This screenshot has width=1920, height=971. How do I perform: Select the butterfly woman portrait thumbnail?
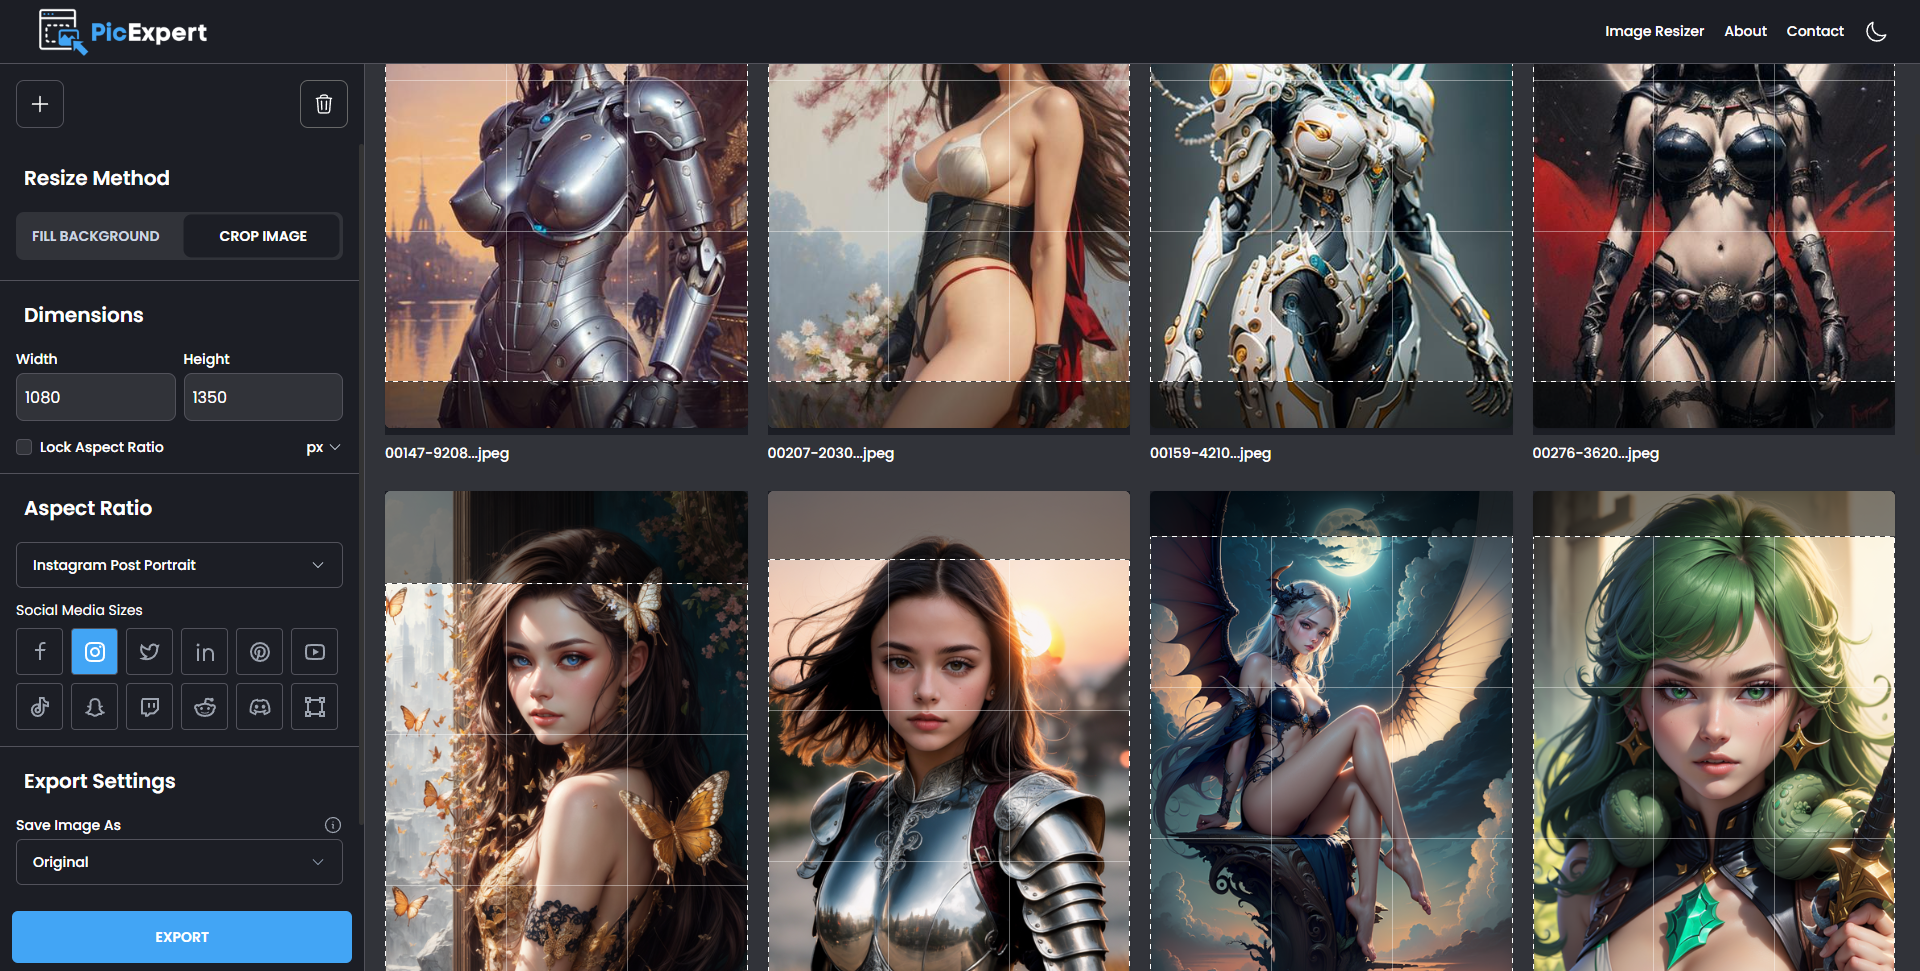pos(566,731)
